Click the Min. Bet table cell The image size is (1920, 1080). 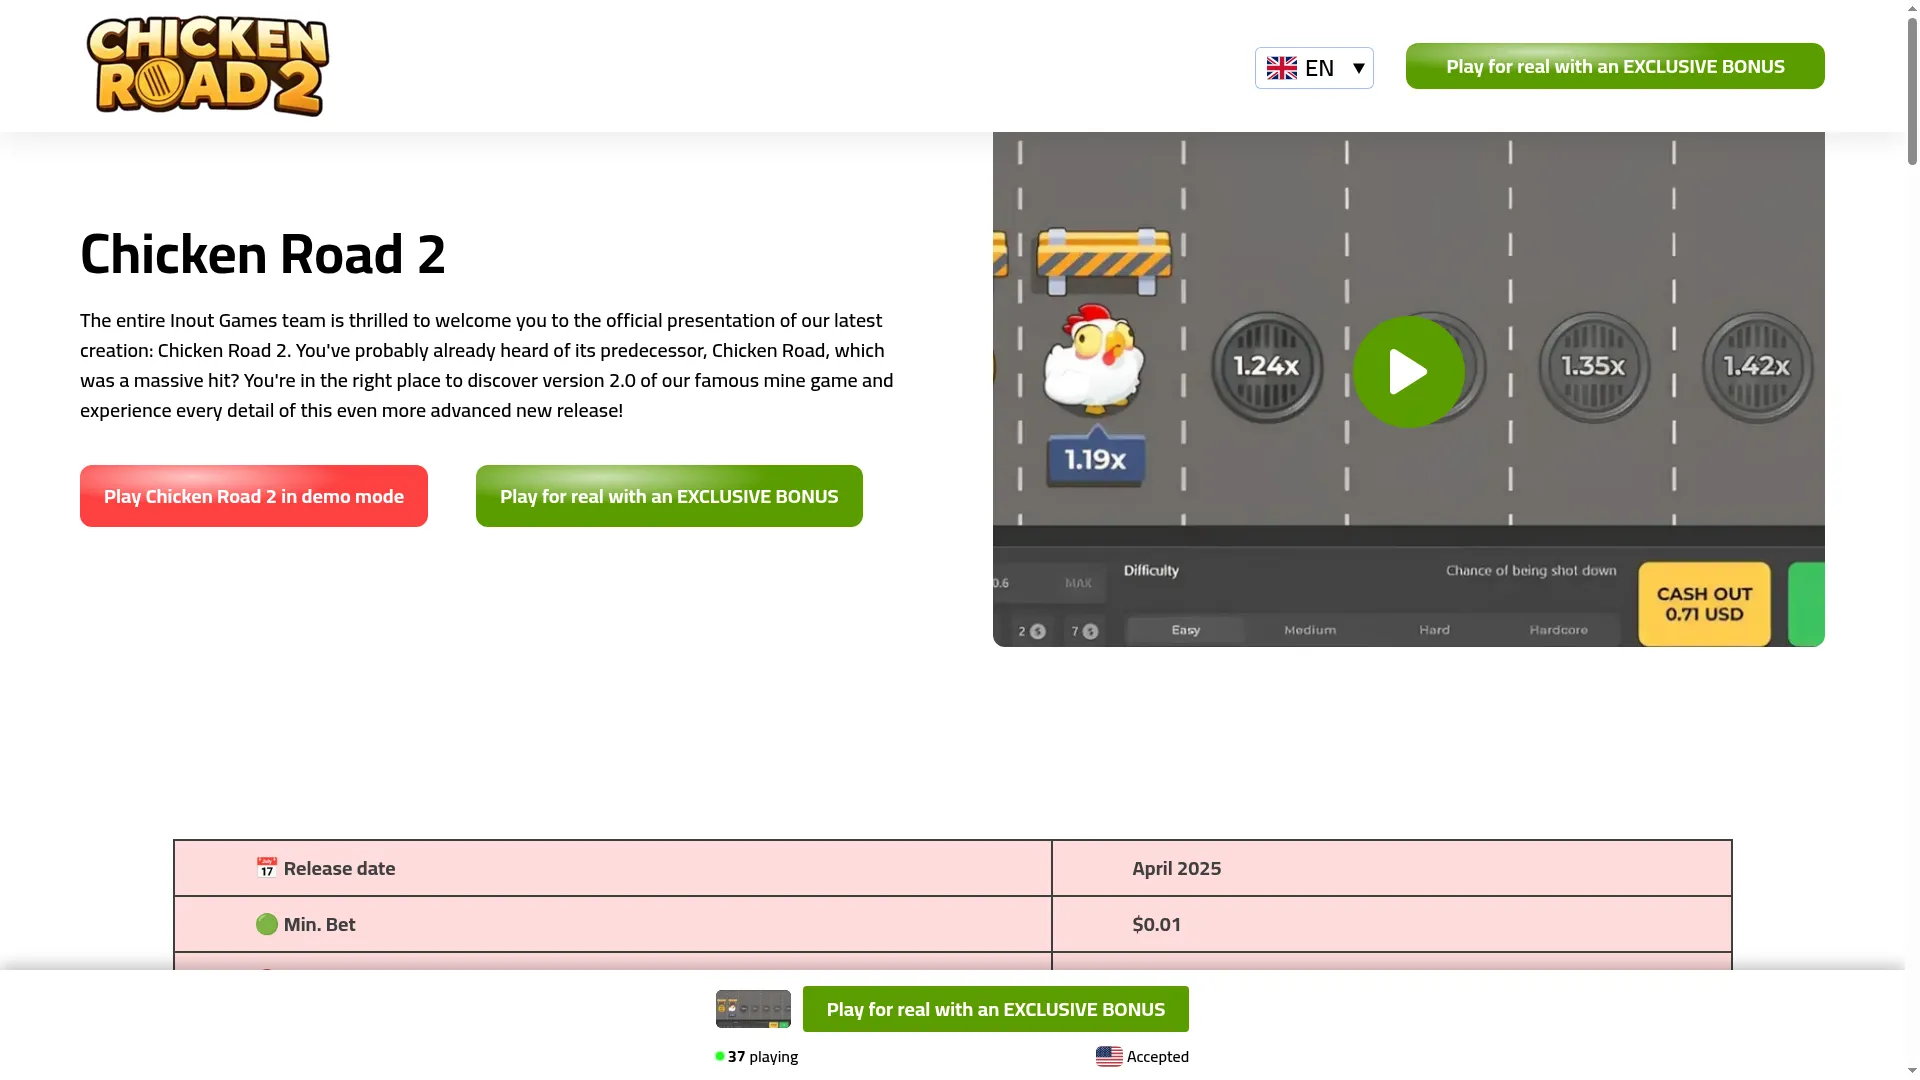(613, 924)
